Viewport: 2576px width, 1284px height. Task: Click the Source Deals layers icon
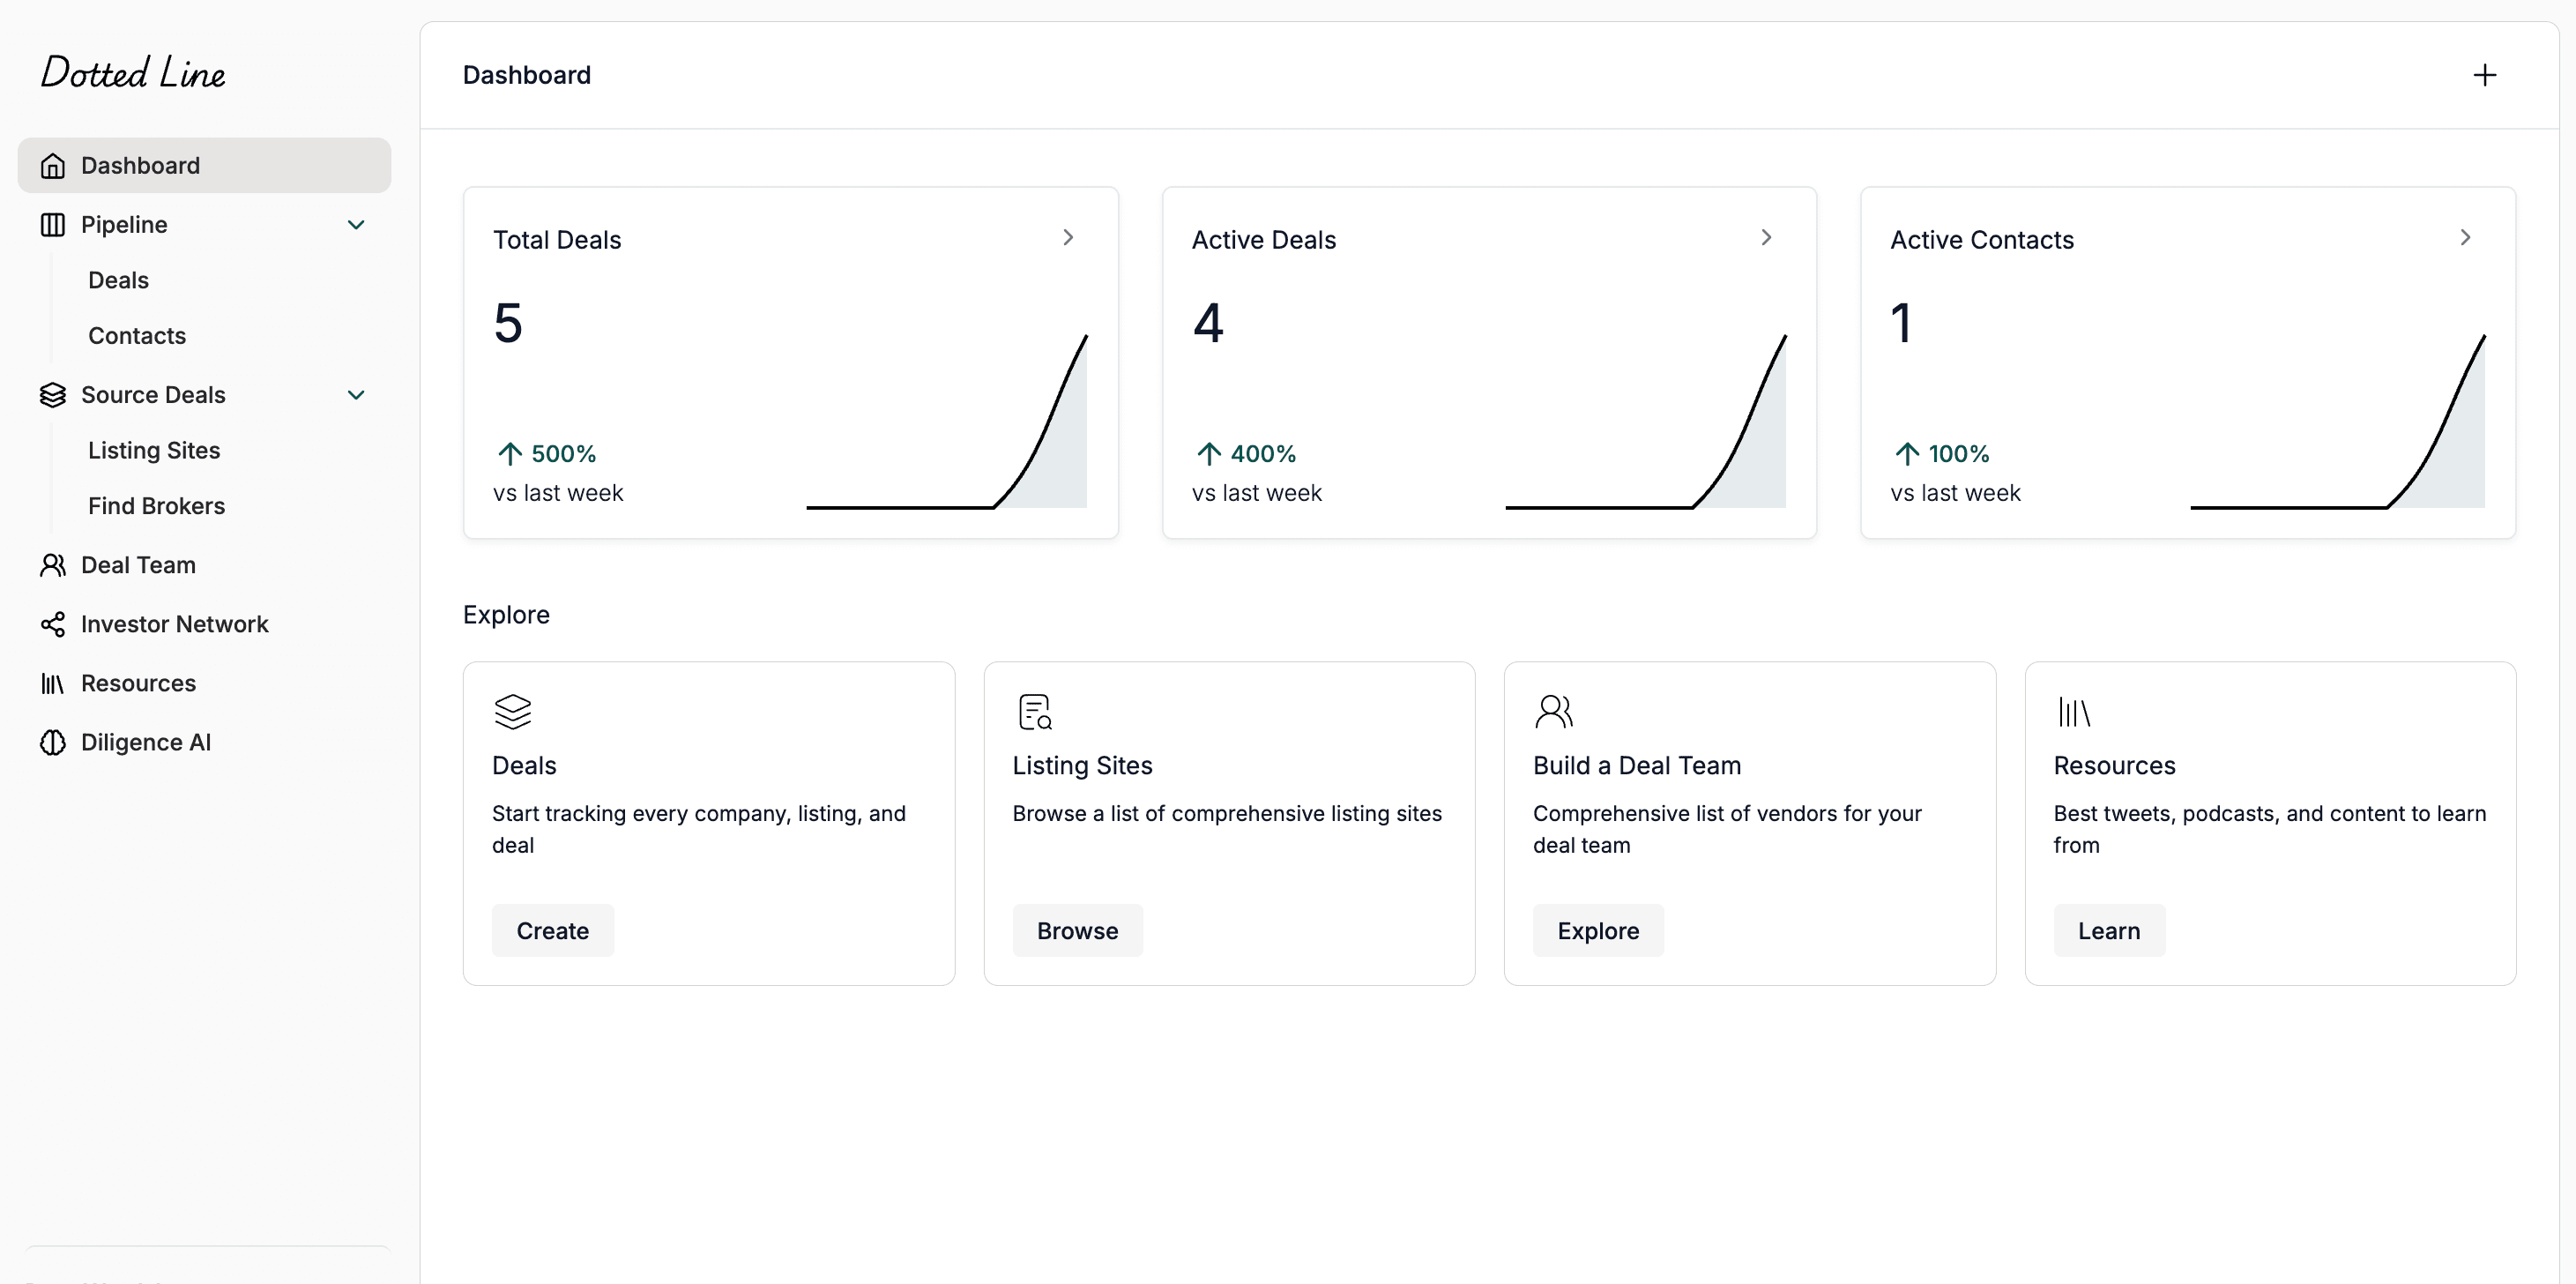[53, 395]
